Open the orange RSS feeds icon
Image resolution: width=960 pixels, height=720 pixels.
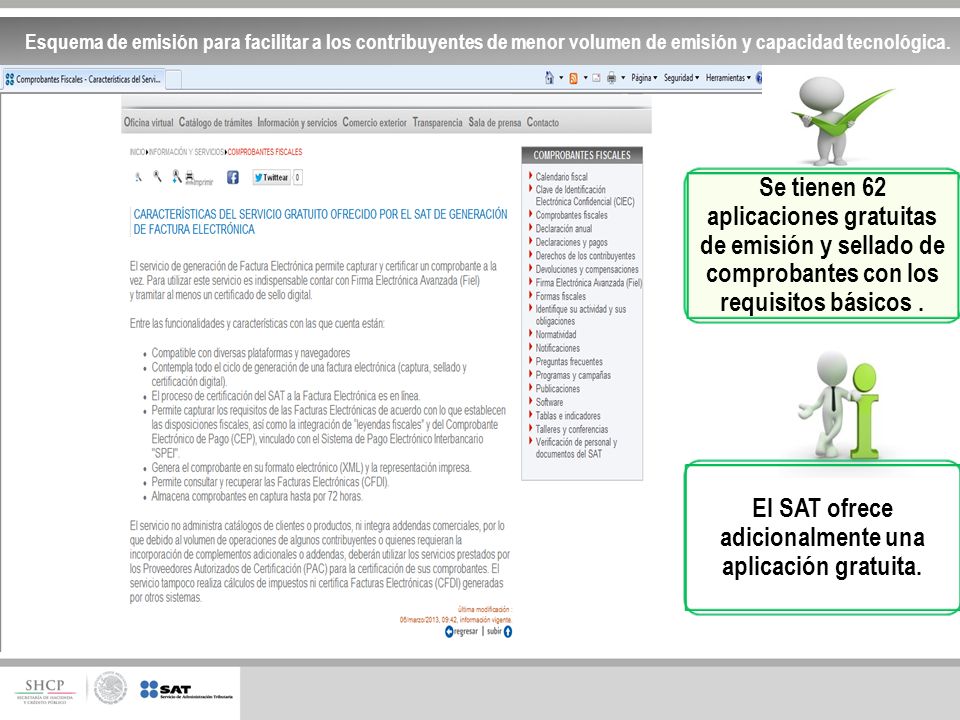pos(574,78)
